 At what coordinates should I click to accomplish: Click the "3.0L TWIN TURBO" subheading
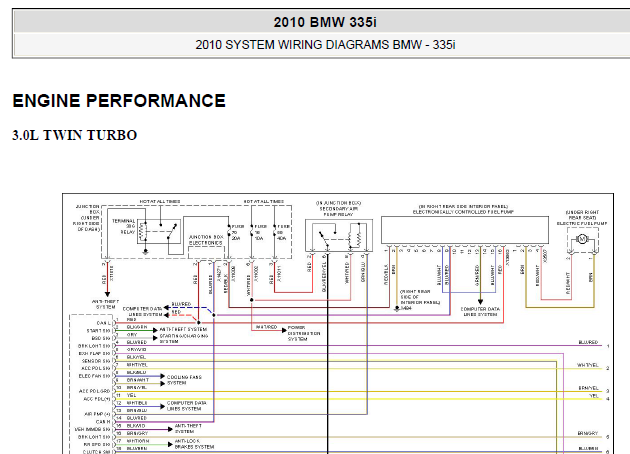[75, 135]
